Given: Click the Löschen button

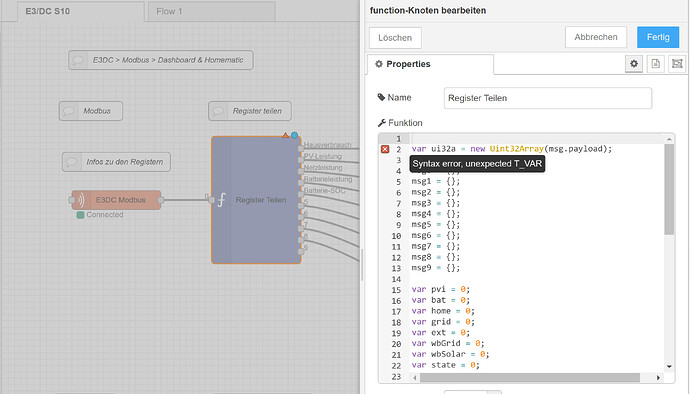Looking at the screenshot, I should click(x=395, y=38).
